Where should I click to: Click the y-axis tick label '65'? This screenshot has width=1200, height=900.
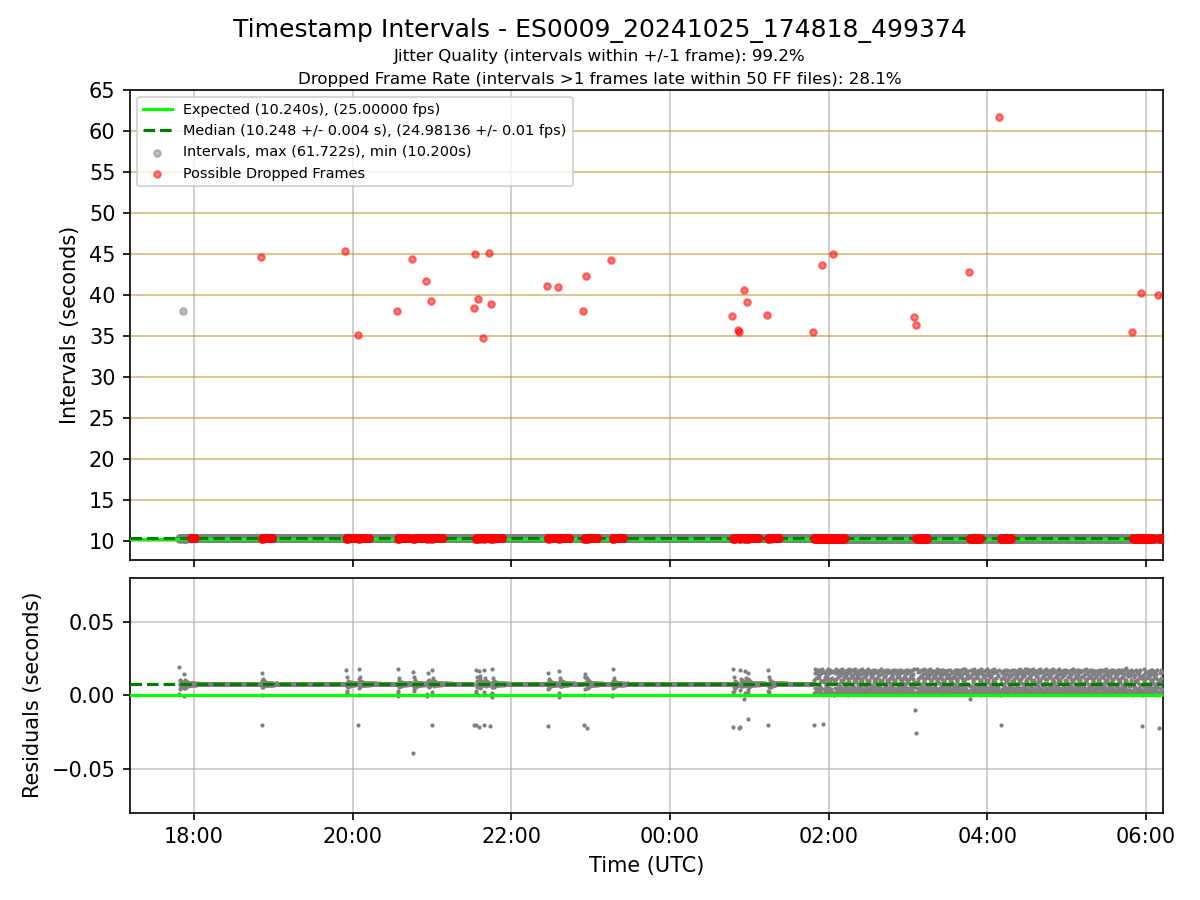pos(103,90)
